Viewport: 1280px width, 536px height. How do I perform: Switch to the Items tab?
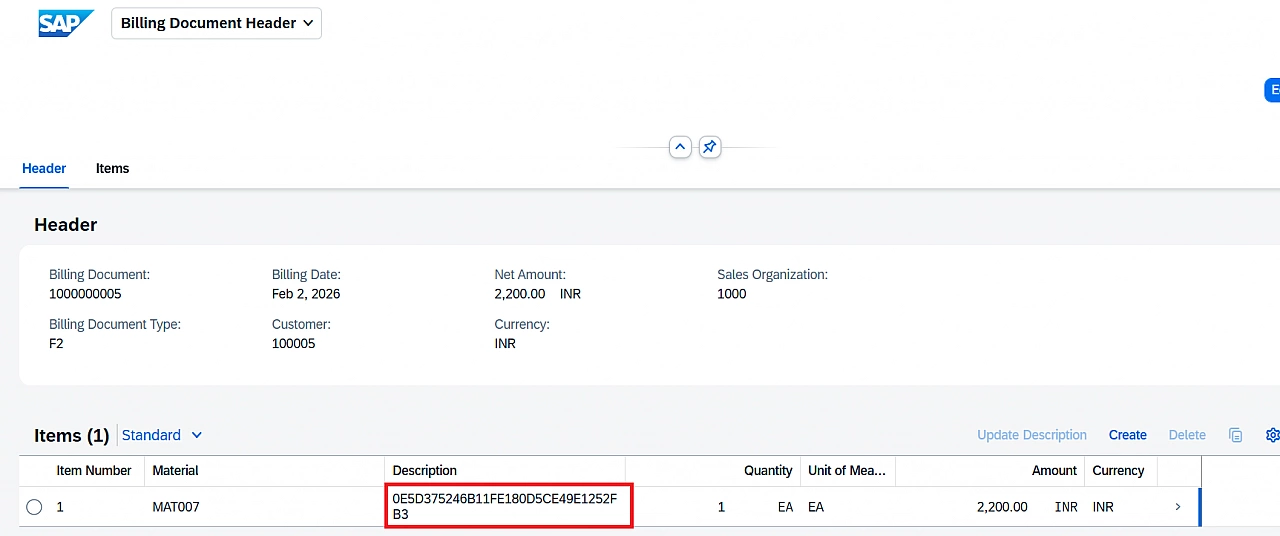[112, 168]
